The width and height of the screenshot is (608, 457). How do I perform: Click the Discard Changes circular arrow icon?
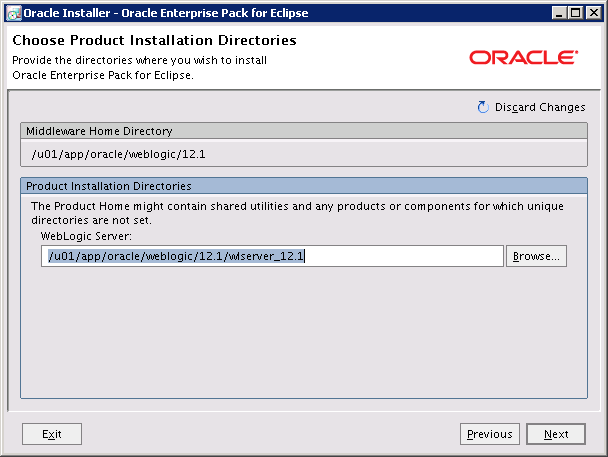coord(483,107)
